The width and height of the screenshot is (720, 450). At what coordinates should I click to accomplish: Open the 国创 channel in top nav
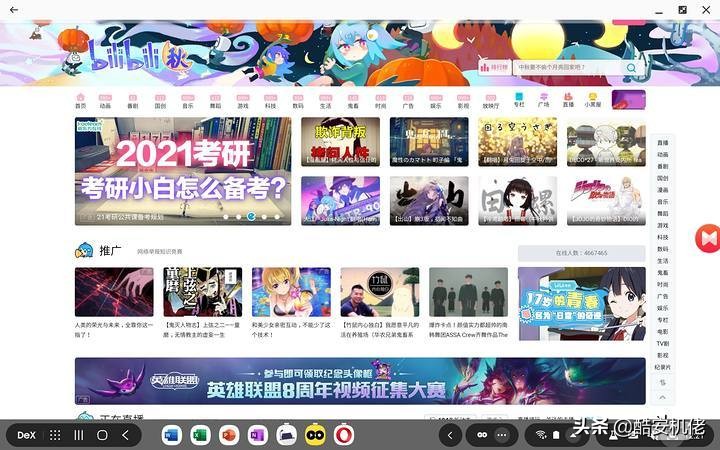[160, 101]
